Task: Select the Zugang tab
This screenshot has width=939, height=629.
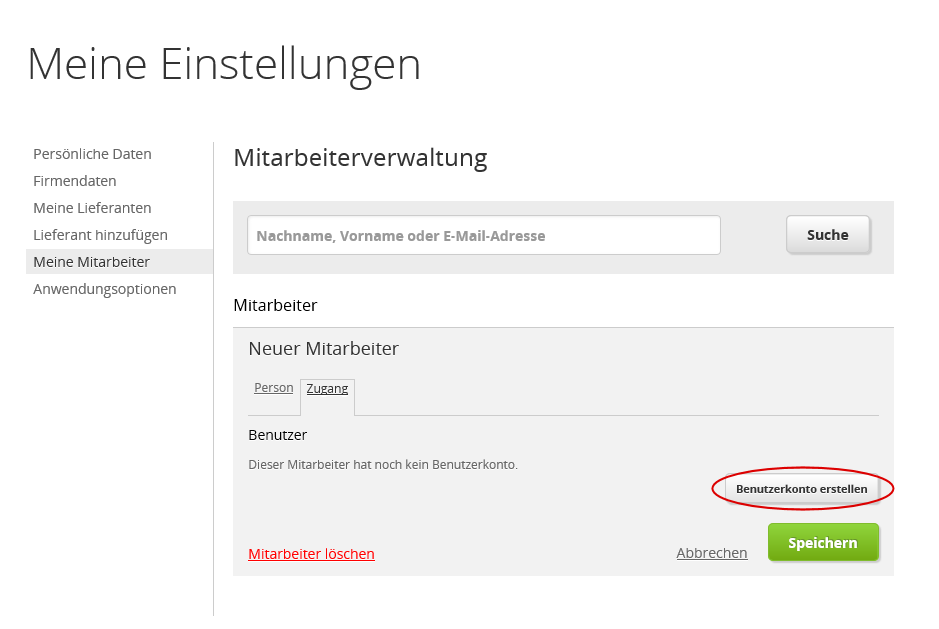Action: (327, 389)
